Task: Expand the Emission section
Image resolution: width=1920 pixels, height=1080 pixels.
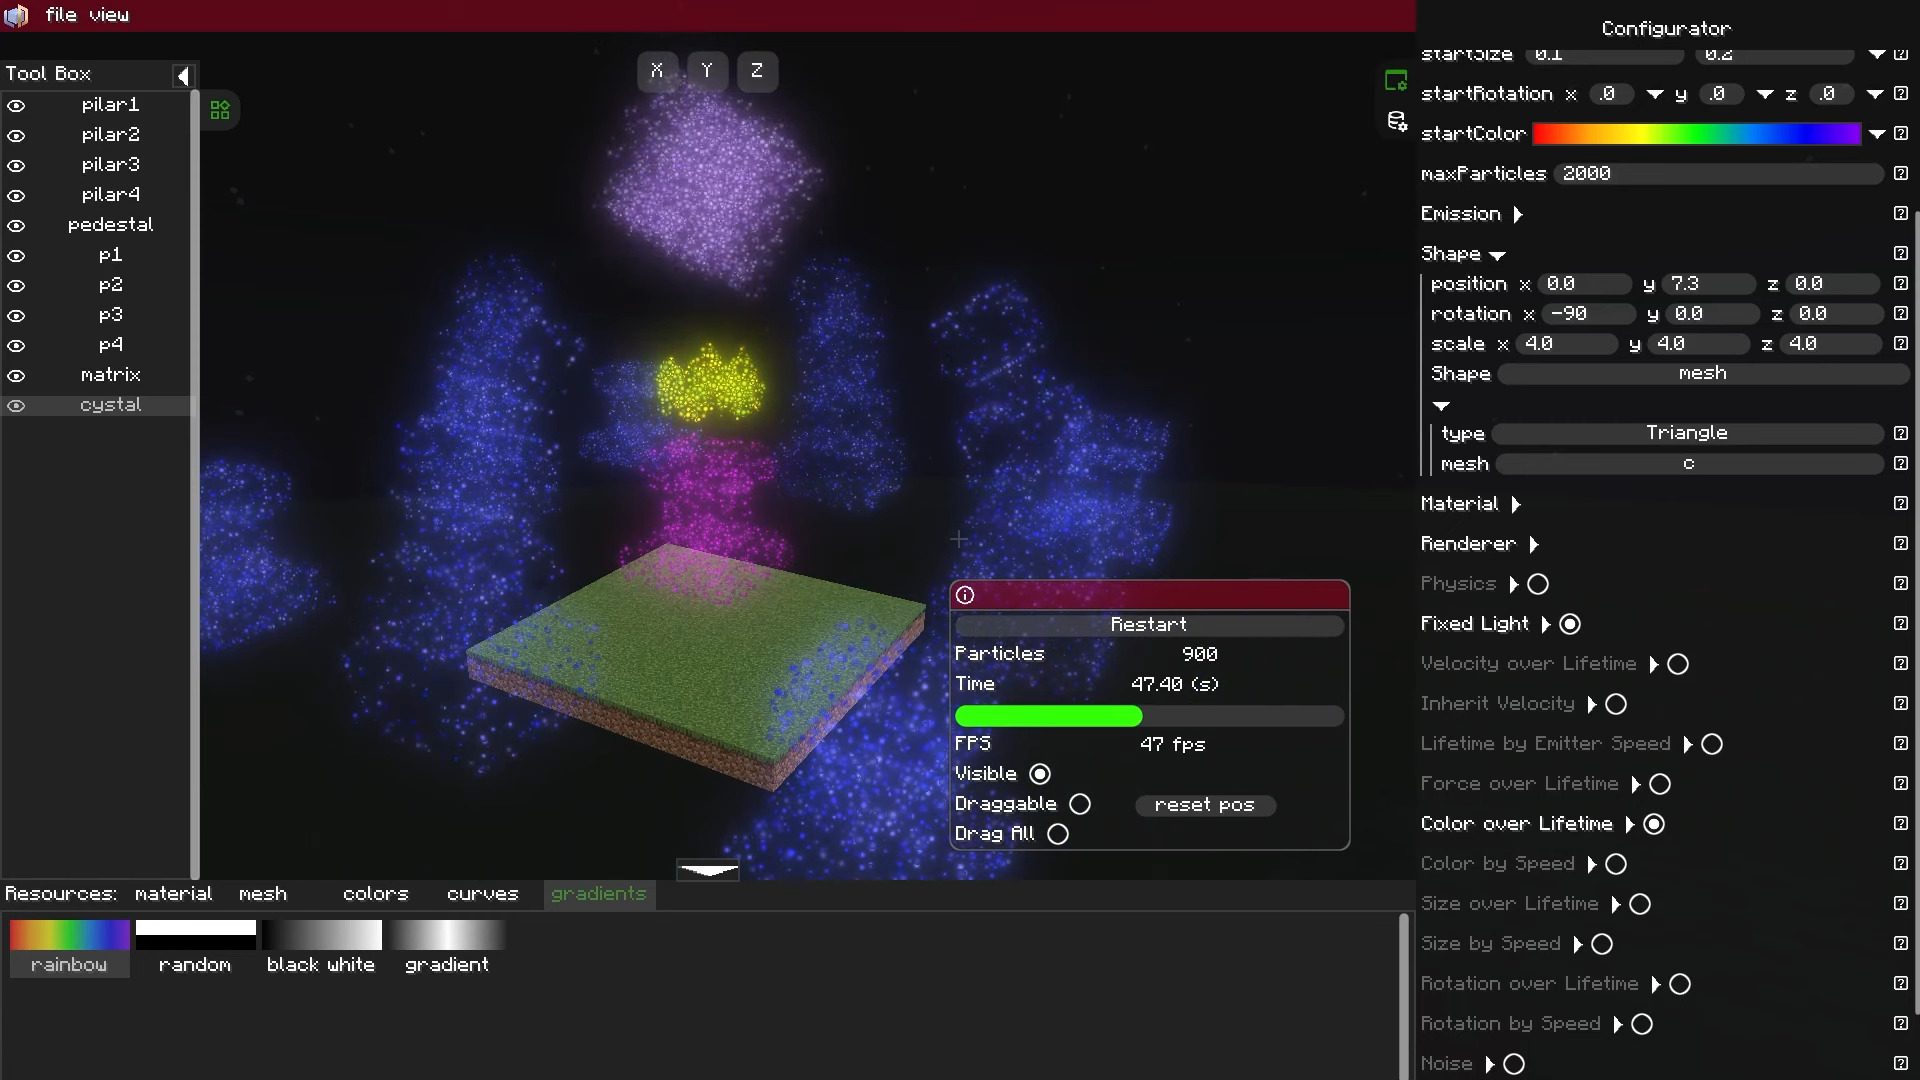Action: (1518, 214)
